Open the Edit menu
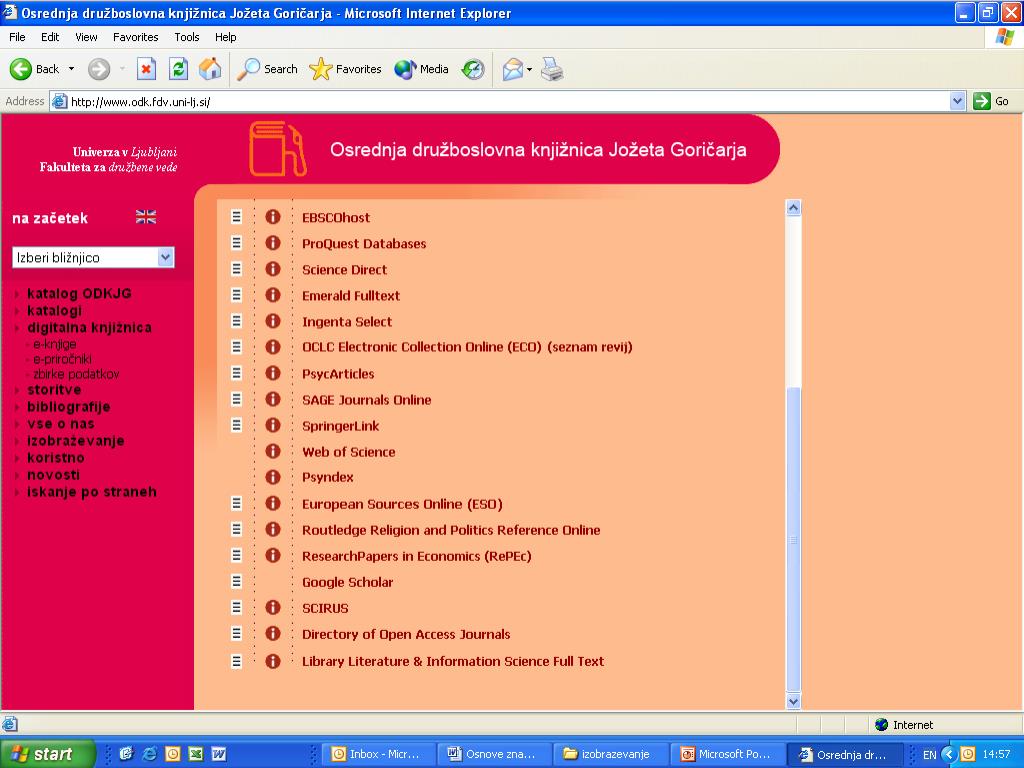The width and height of the screenshot is (1024, 768). pos(50,37)
